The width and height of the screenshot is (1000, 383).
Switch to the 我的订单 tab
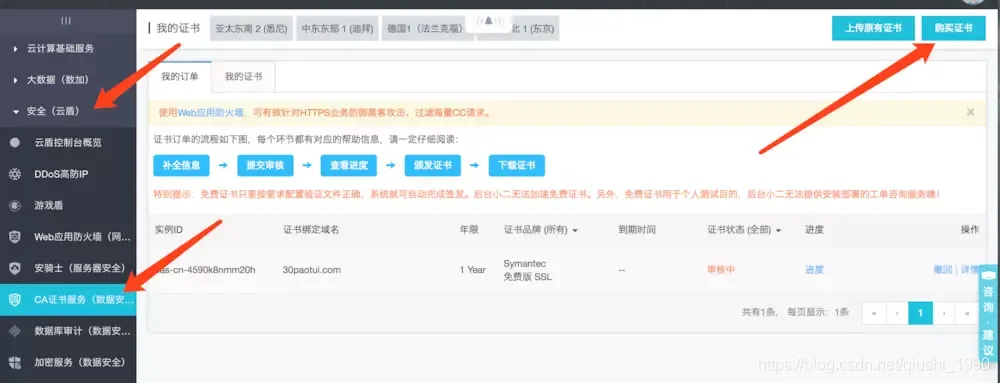[180, 76]
